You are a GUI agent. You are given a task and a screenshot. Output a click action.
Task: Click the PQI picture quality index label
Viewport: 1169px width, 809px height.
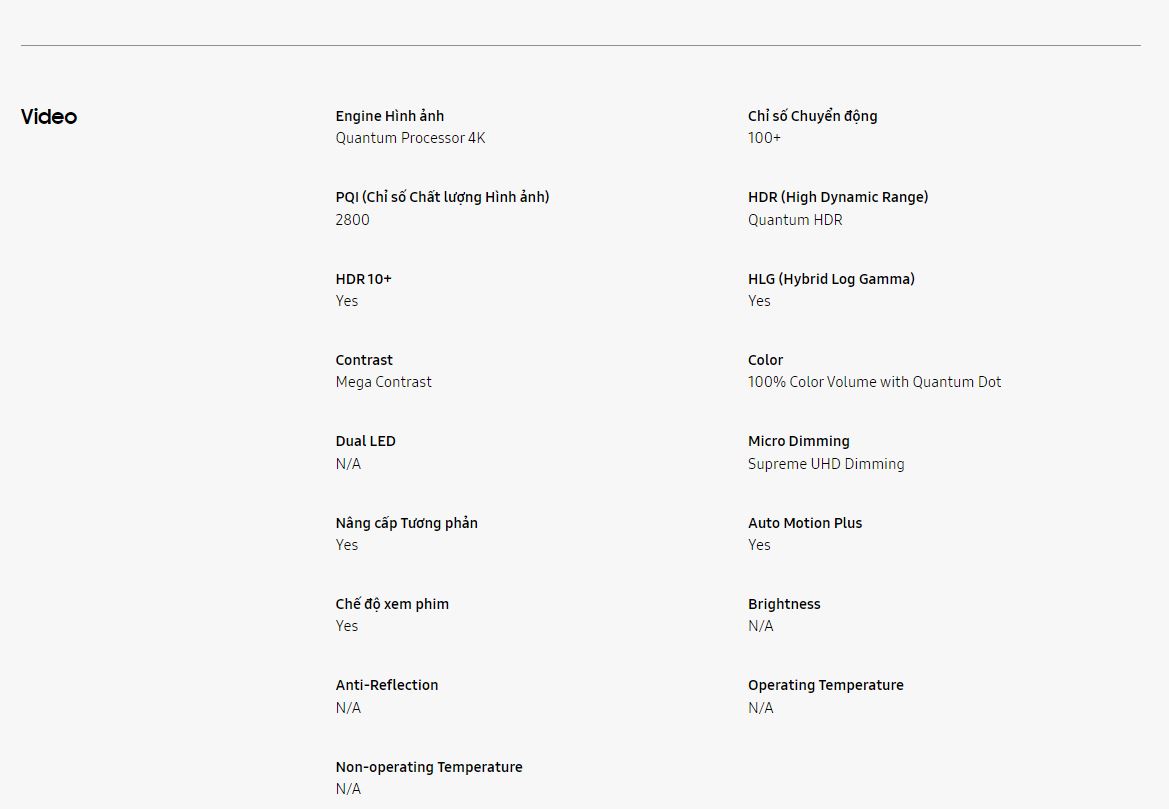[x=442, y=197]
